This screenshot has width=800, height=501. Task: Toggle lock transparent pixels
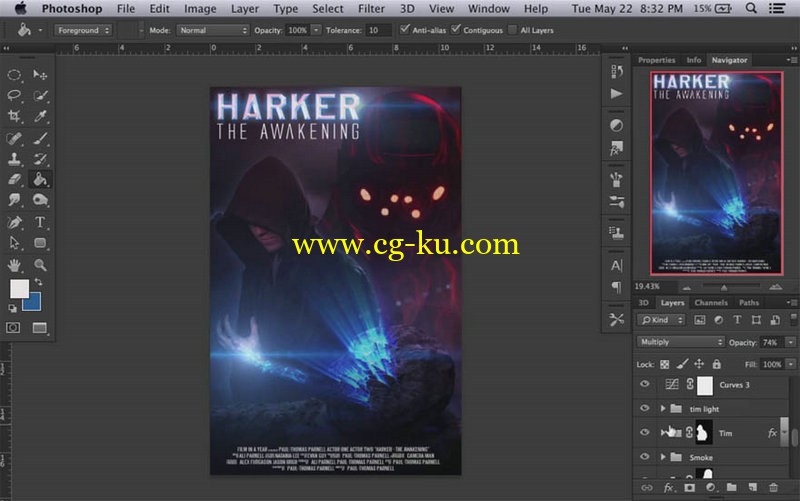[664, 364]
